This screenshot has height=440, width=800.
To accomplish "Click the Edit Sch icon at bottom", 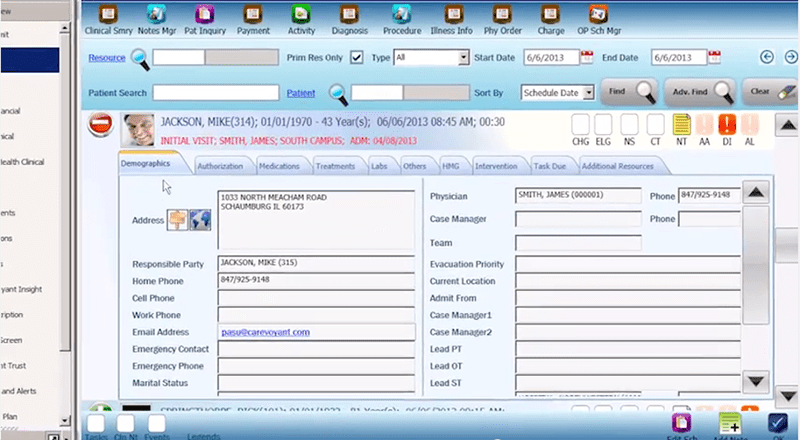I will tap(681, 423).
